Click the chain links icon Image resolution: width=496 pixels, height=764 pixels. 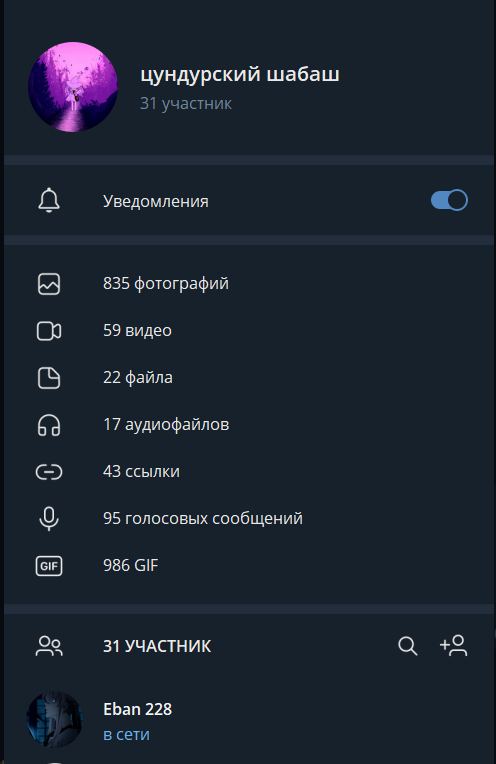pyautogui.click(x=49, y=472)
